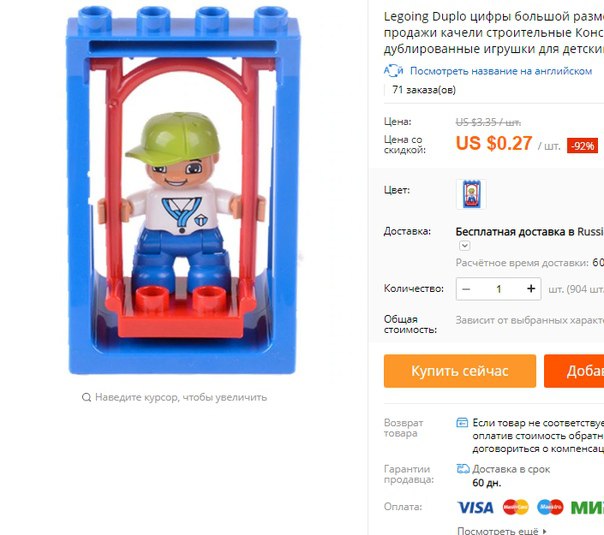Expand 'Посмотреть ещё' payment methods
This screenshot has height=535, width=604.
(x=502, y=531)
